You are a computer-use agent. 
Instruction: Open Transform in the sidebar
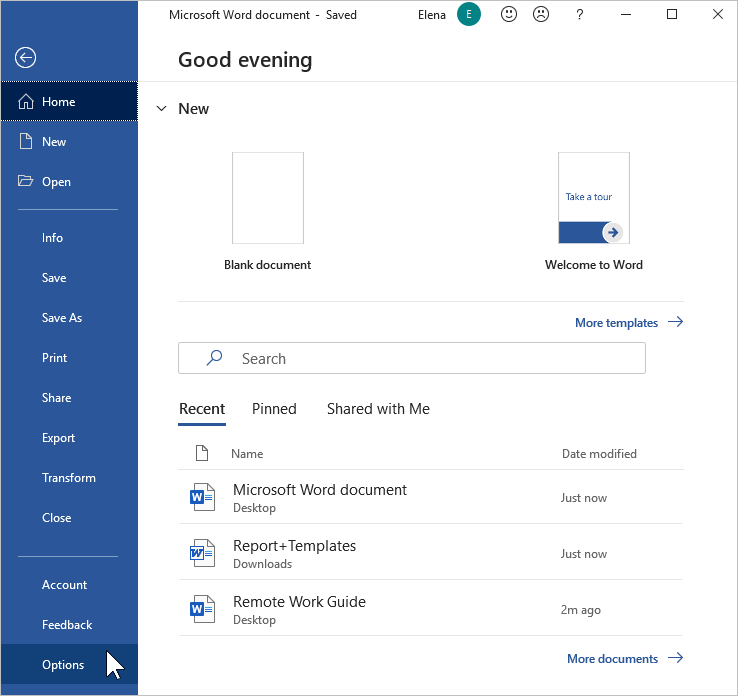[69, 478]
